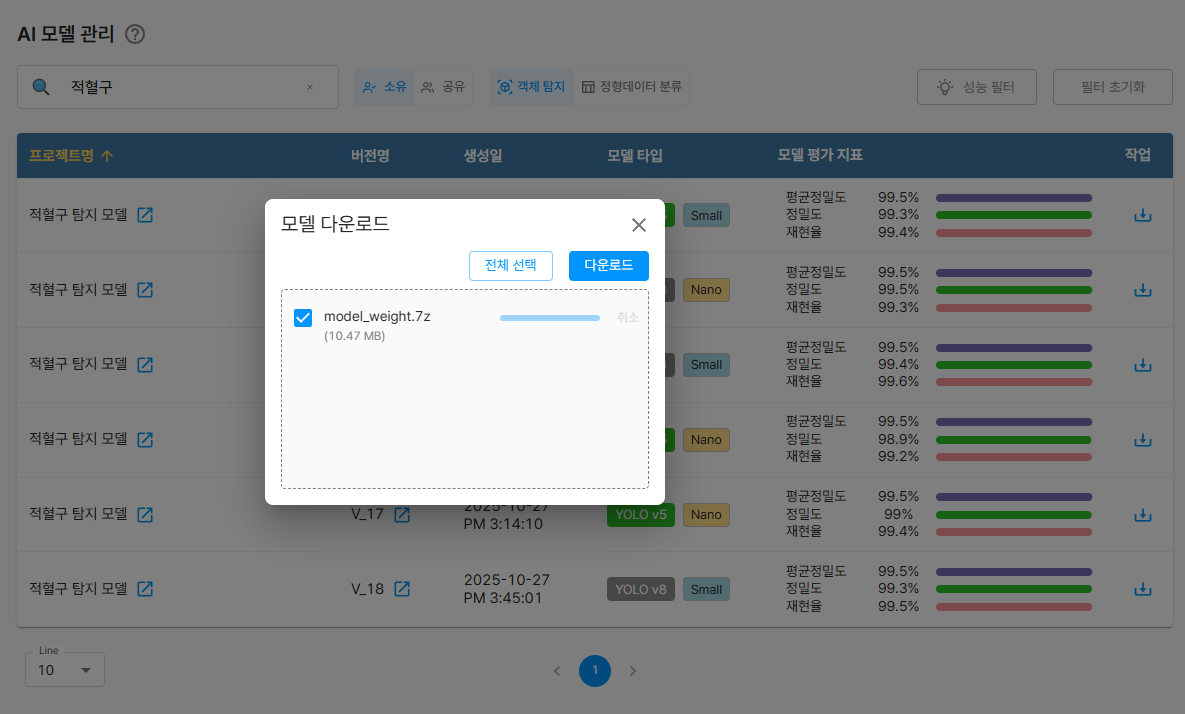Sort by 프로젝트명 column header
The image size is (1185, 714).
pyautogui.click(x=70, y=155)
